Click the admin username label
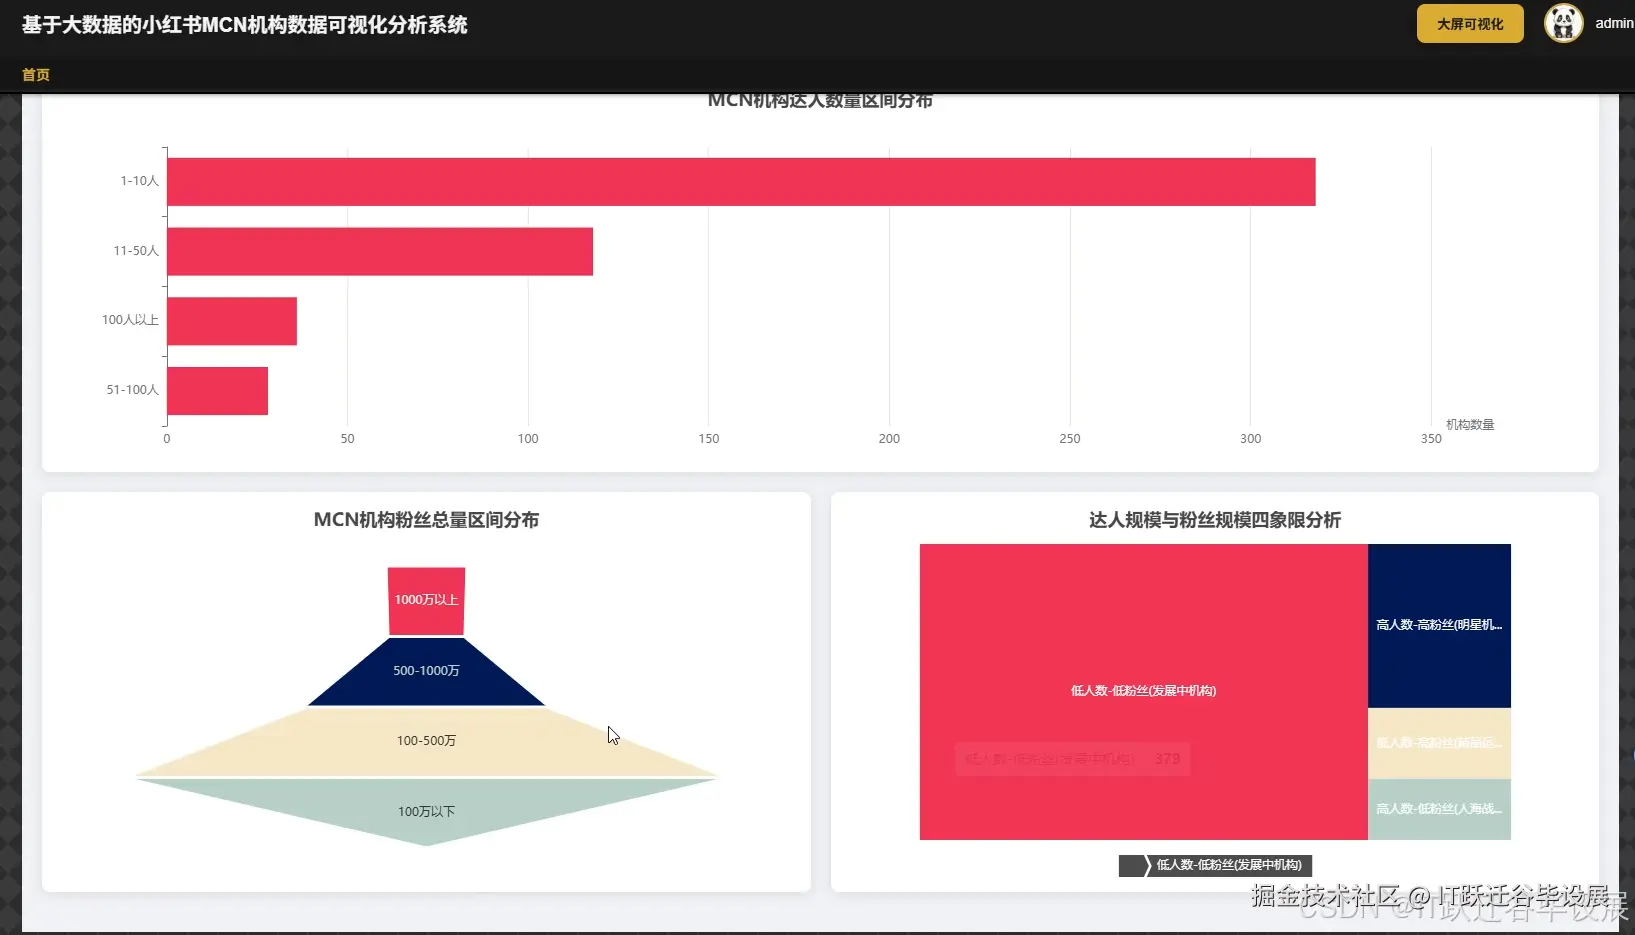The image size is (1635, 935). coord(1614,23)
